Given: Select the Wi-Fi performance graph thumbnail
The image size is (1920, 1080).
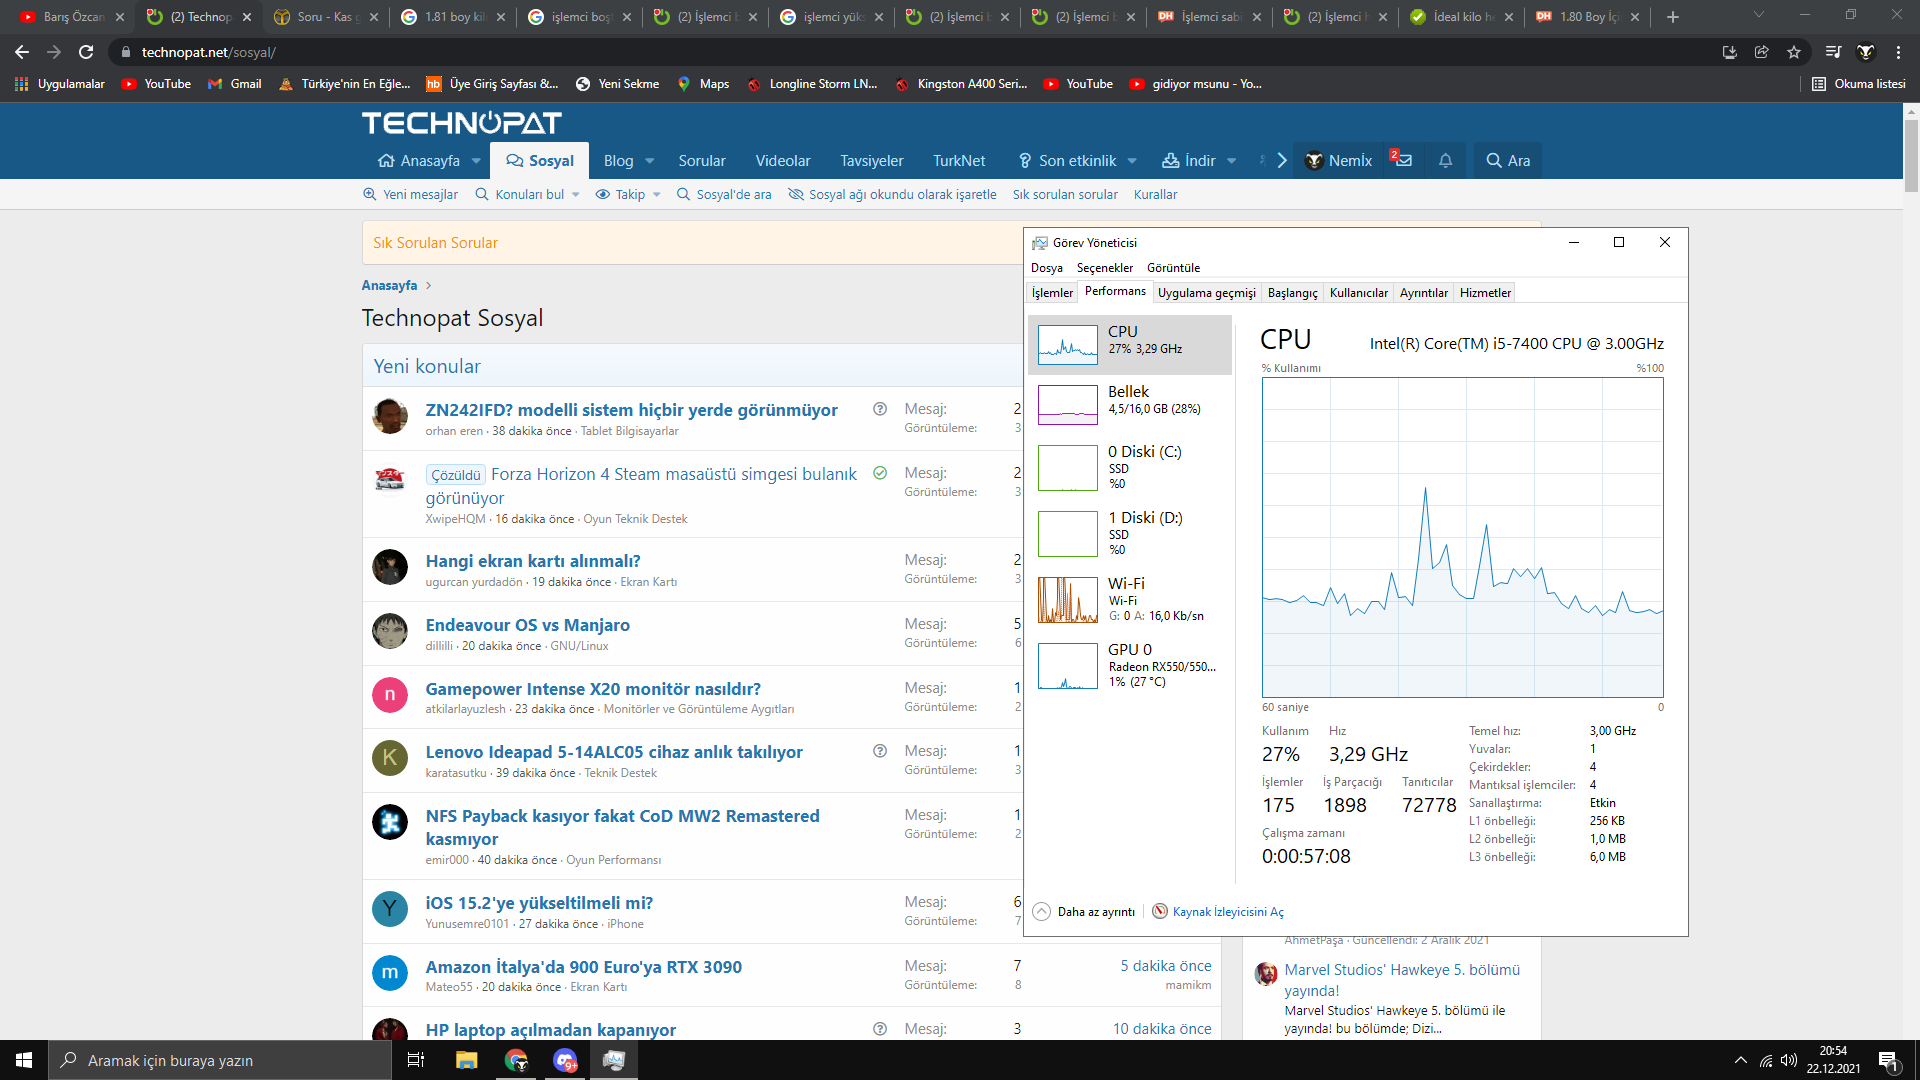Looking at the screenshot, I should tap(1067, 600).
